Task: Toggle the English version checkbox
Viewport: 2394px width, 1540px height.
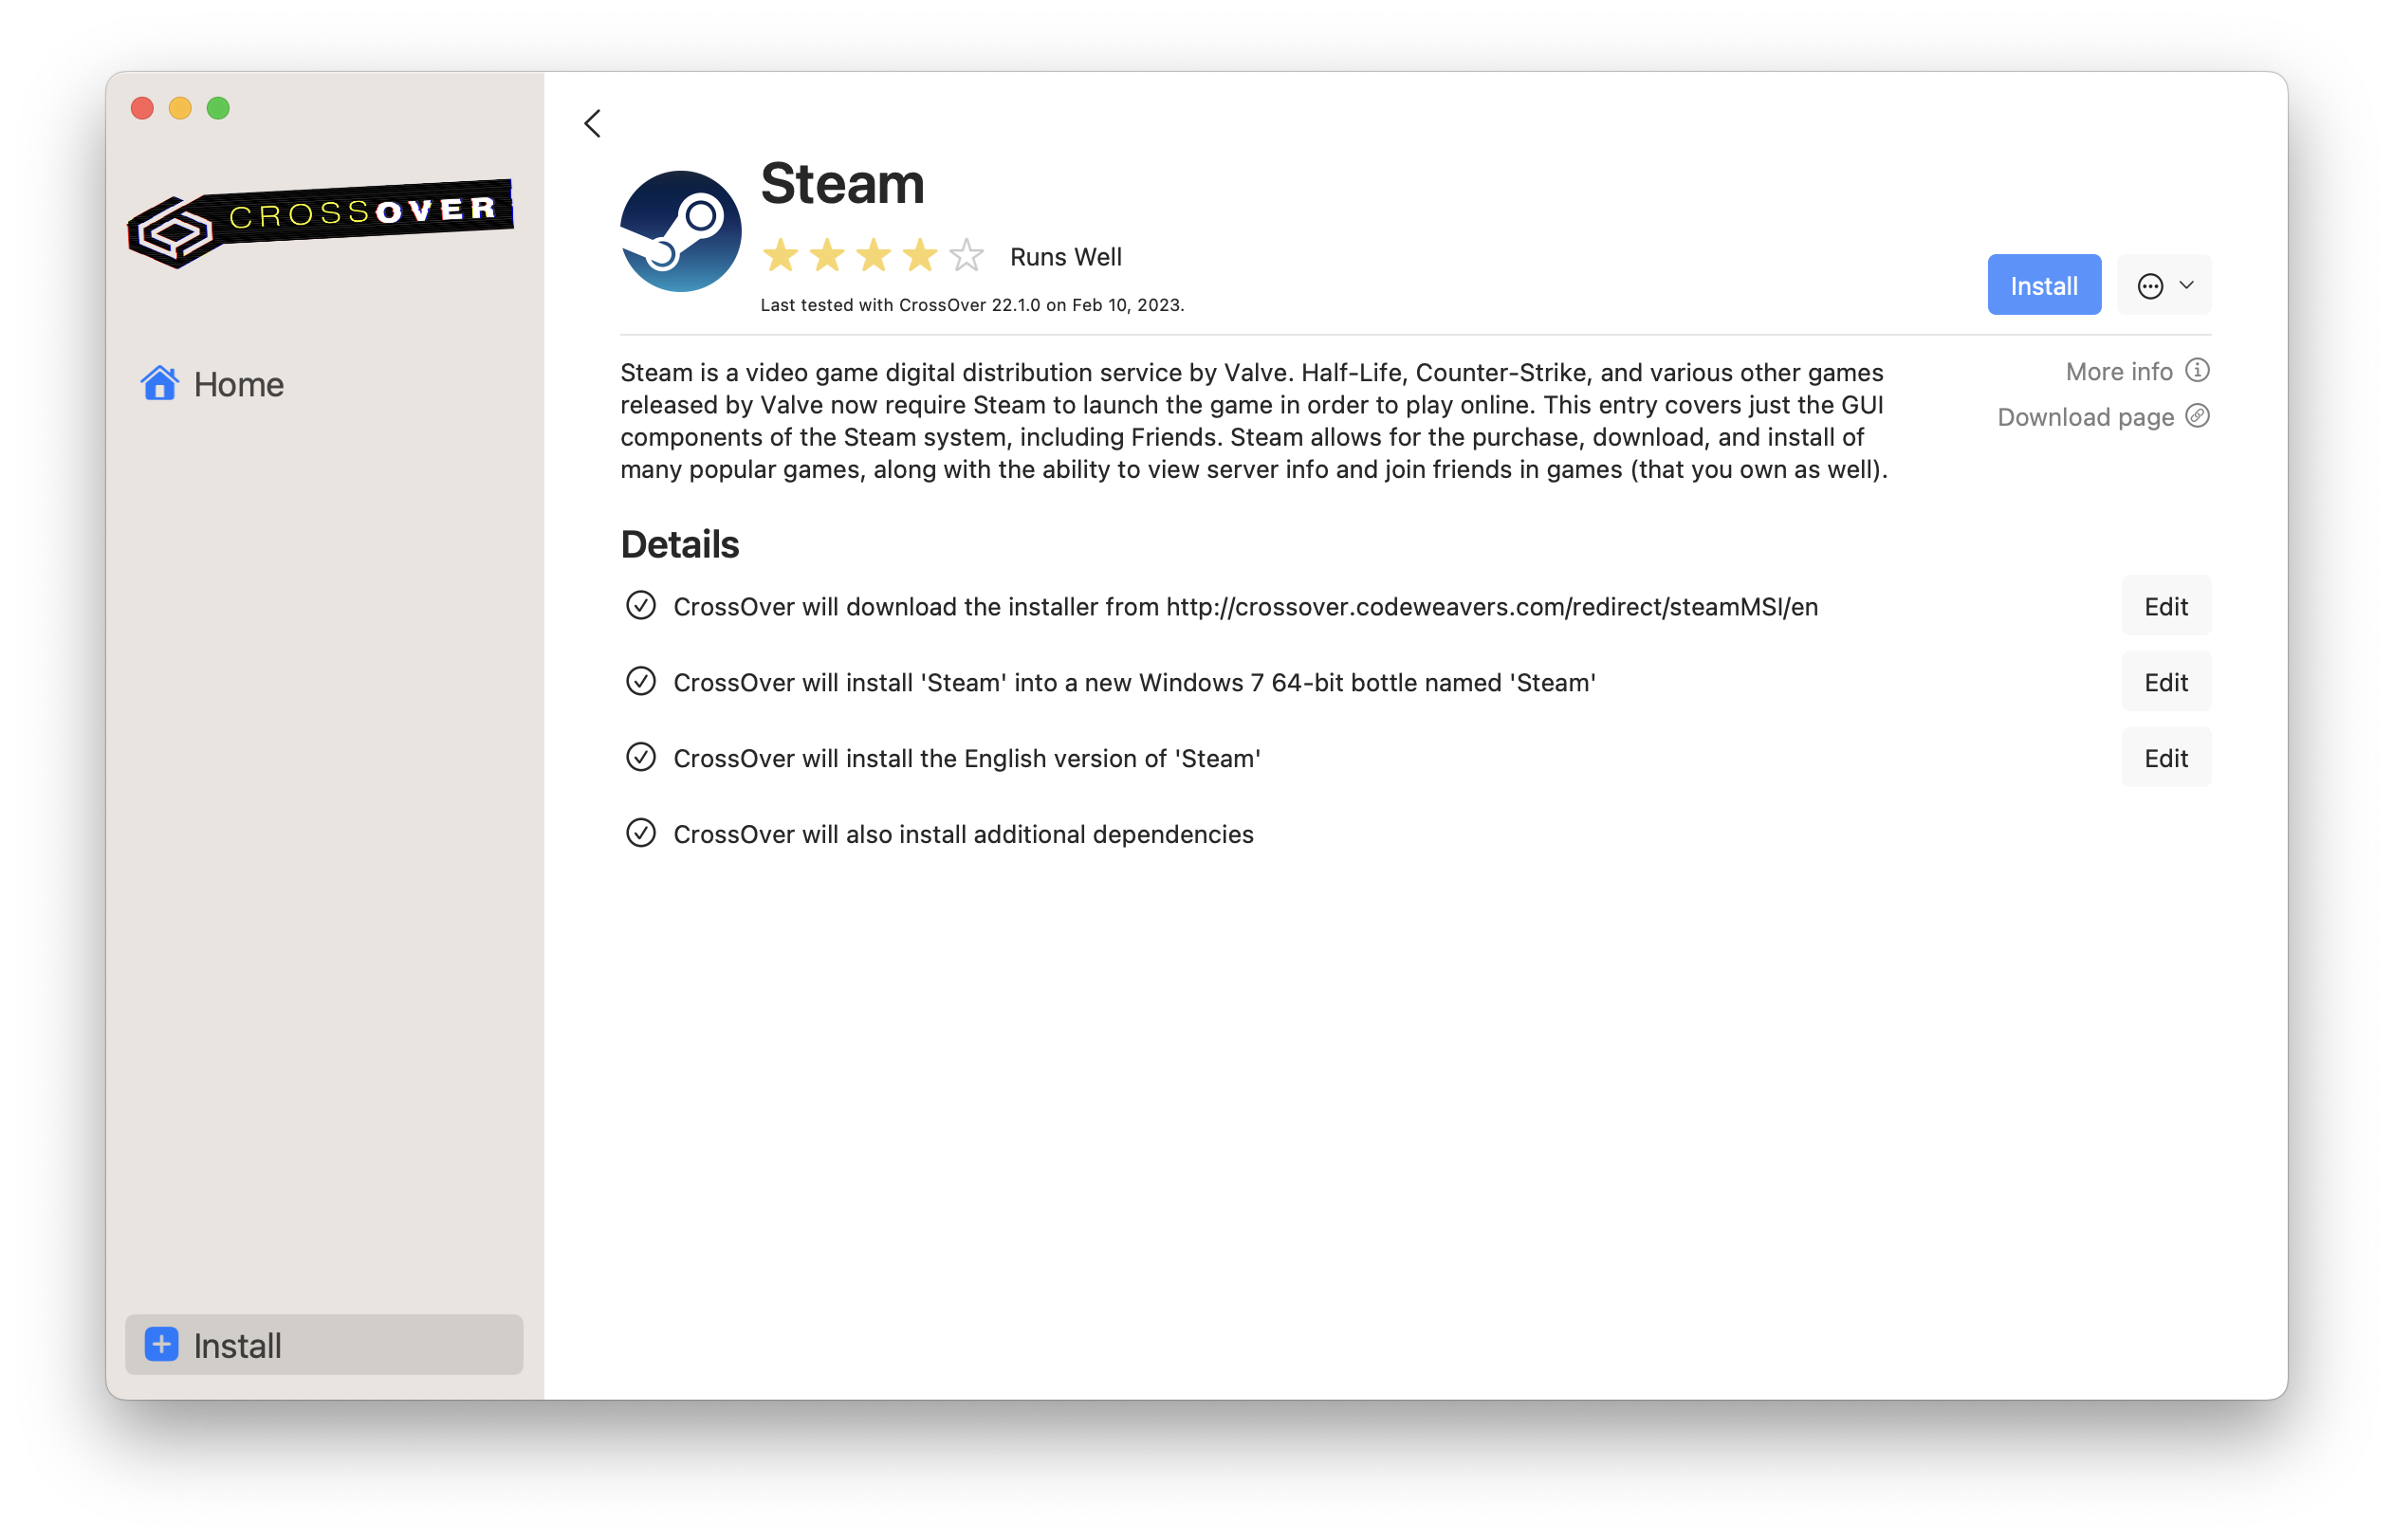Action: point(640,759)
